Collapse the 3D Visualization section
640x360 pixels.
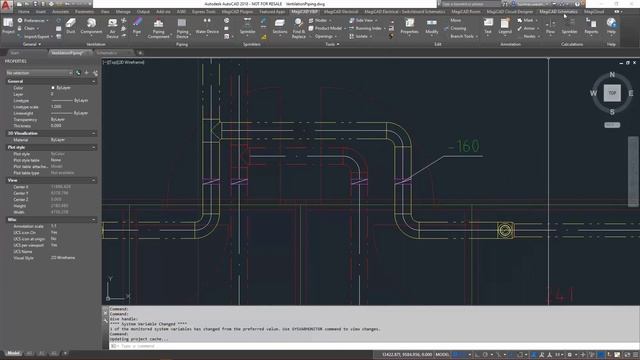click(x=93, y=133)
